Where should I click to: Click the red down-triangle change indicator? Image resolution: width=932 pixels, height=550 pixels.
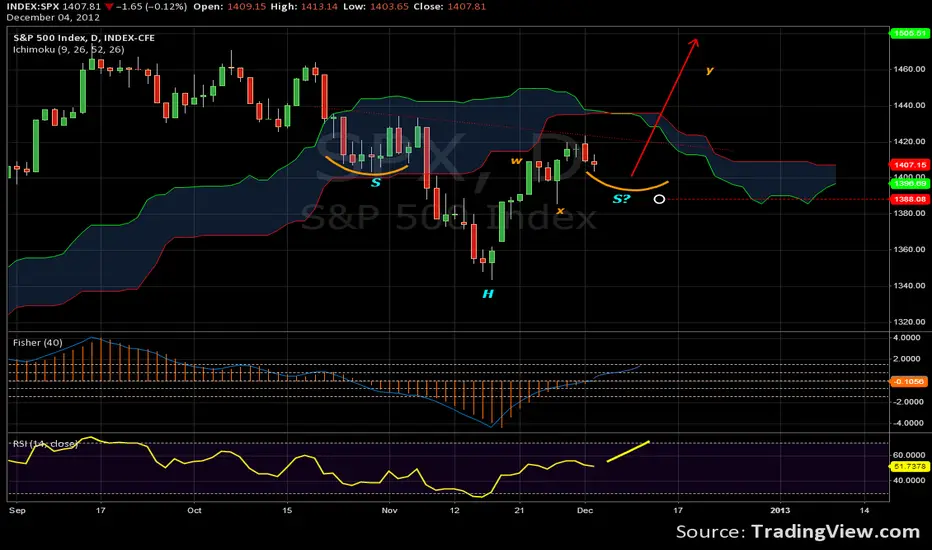click(109, 7)
